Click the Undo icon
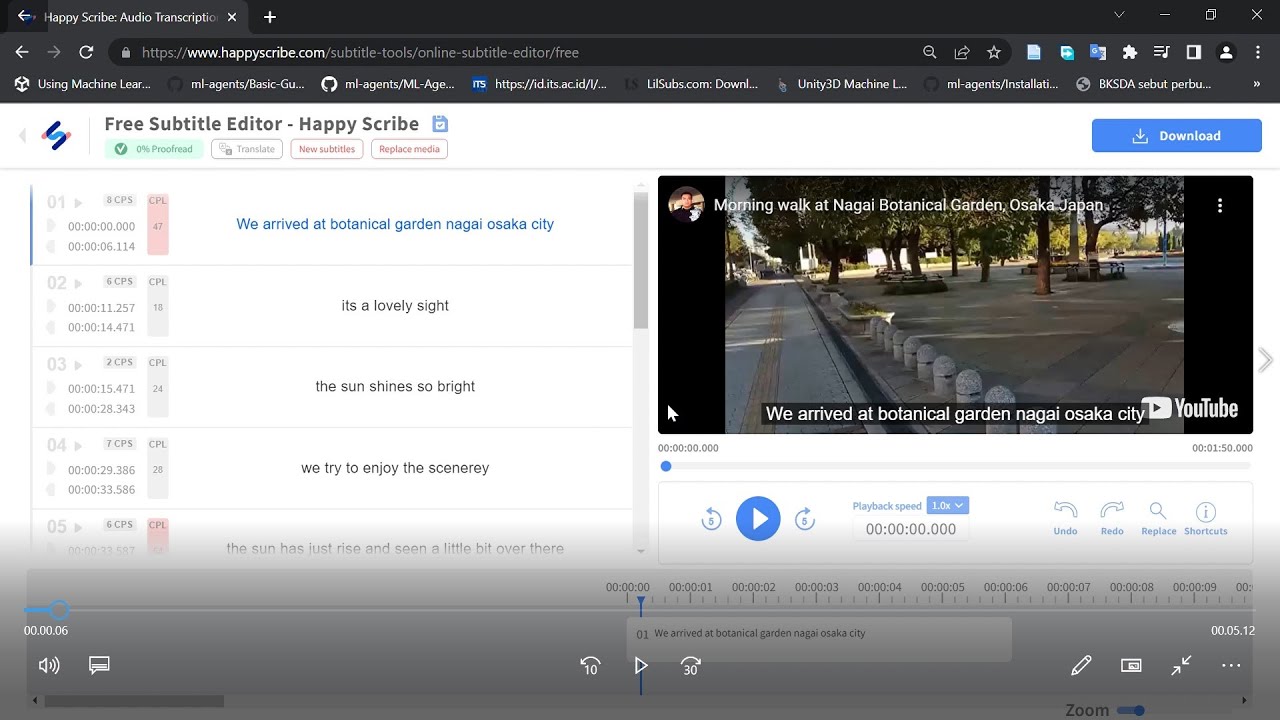Image resolution: width=1280 pixels, height=720 pixels. point(1065,518)
